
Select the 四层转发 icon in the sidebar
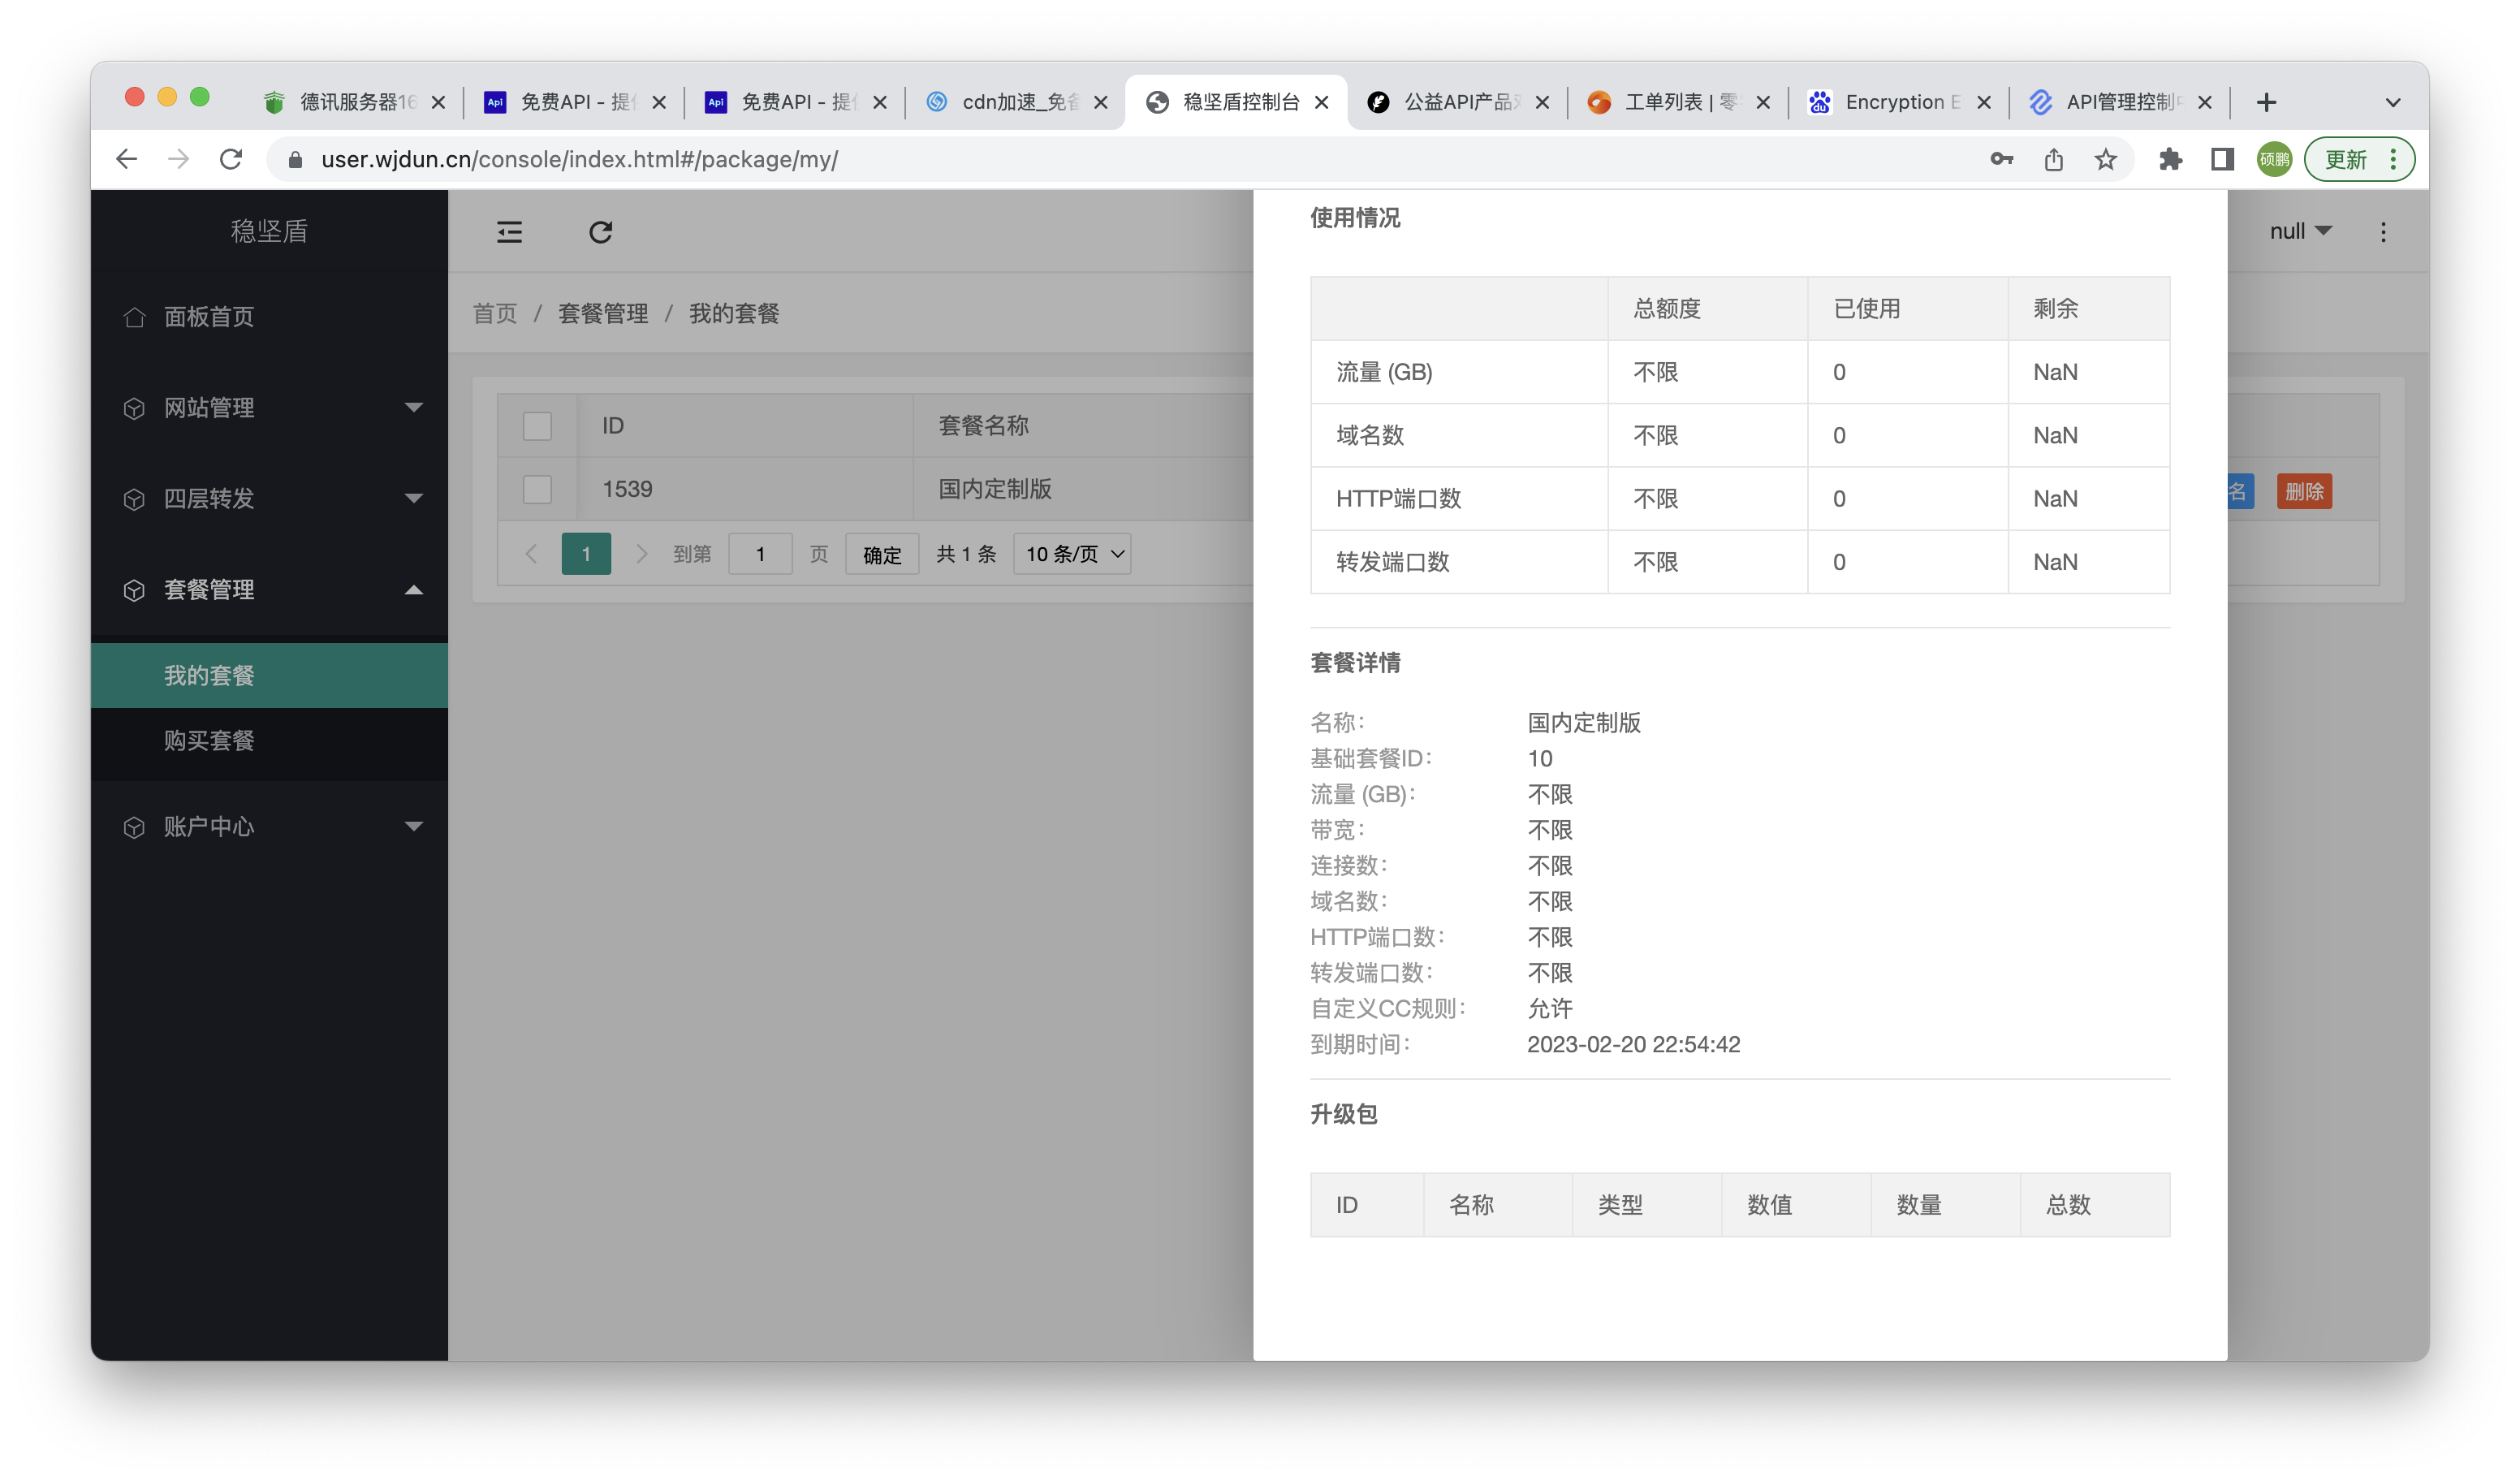[x=134, y=498]
